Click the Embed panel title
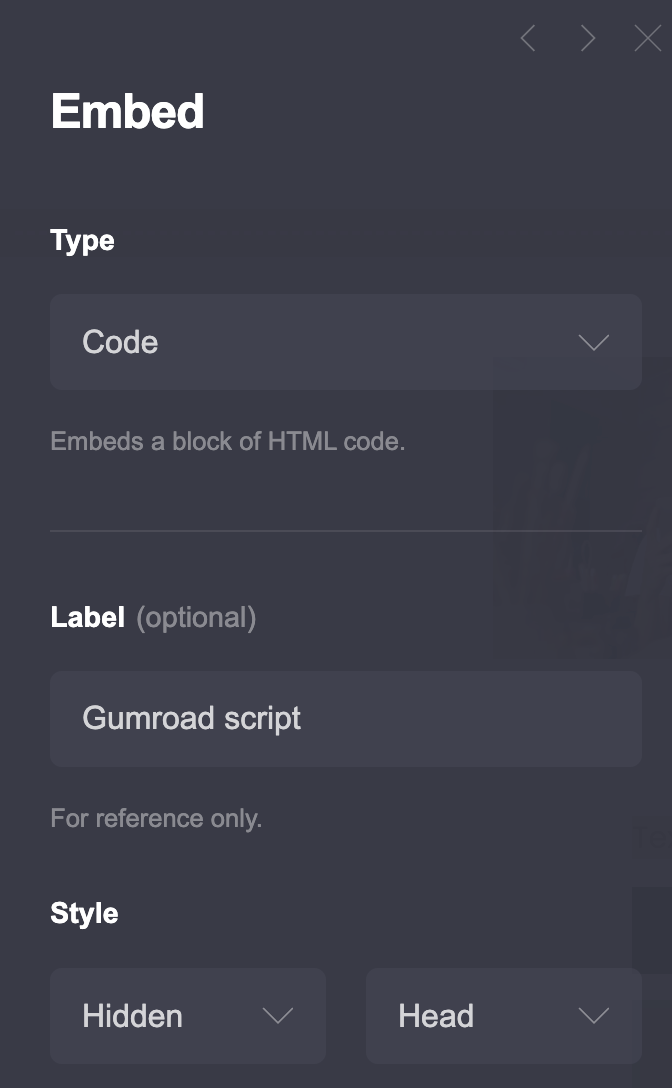Image resolution: width=672 pixels, height=1088 pixels. coord(128,111)
